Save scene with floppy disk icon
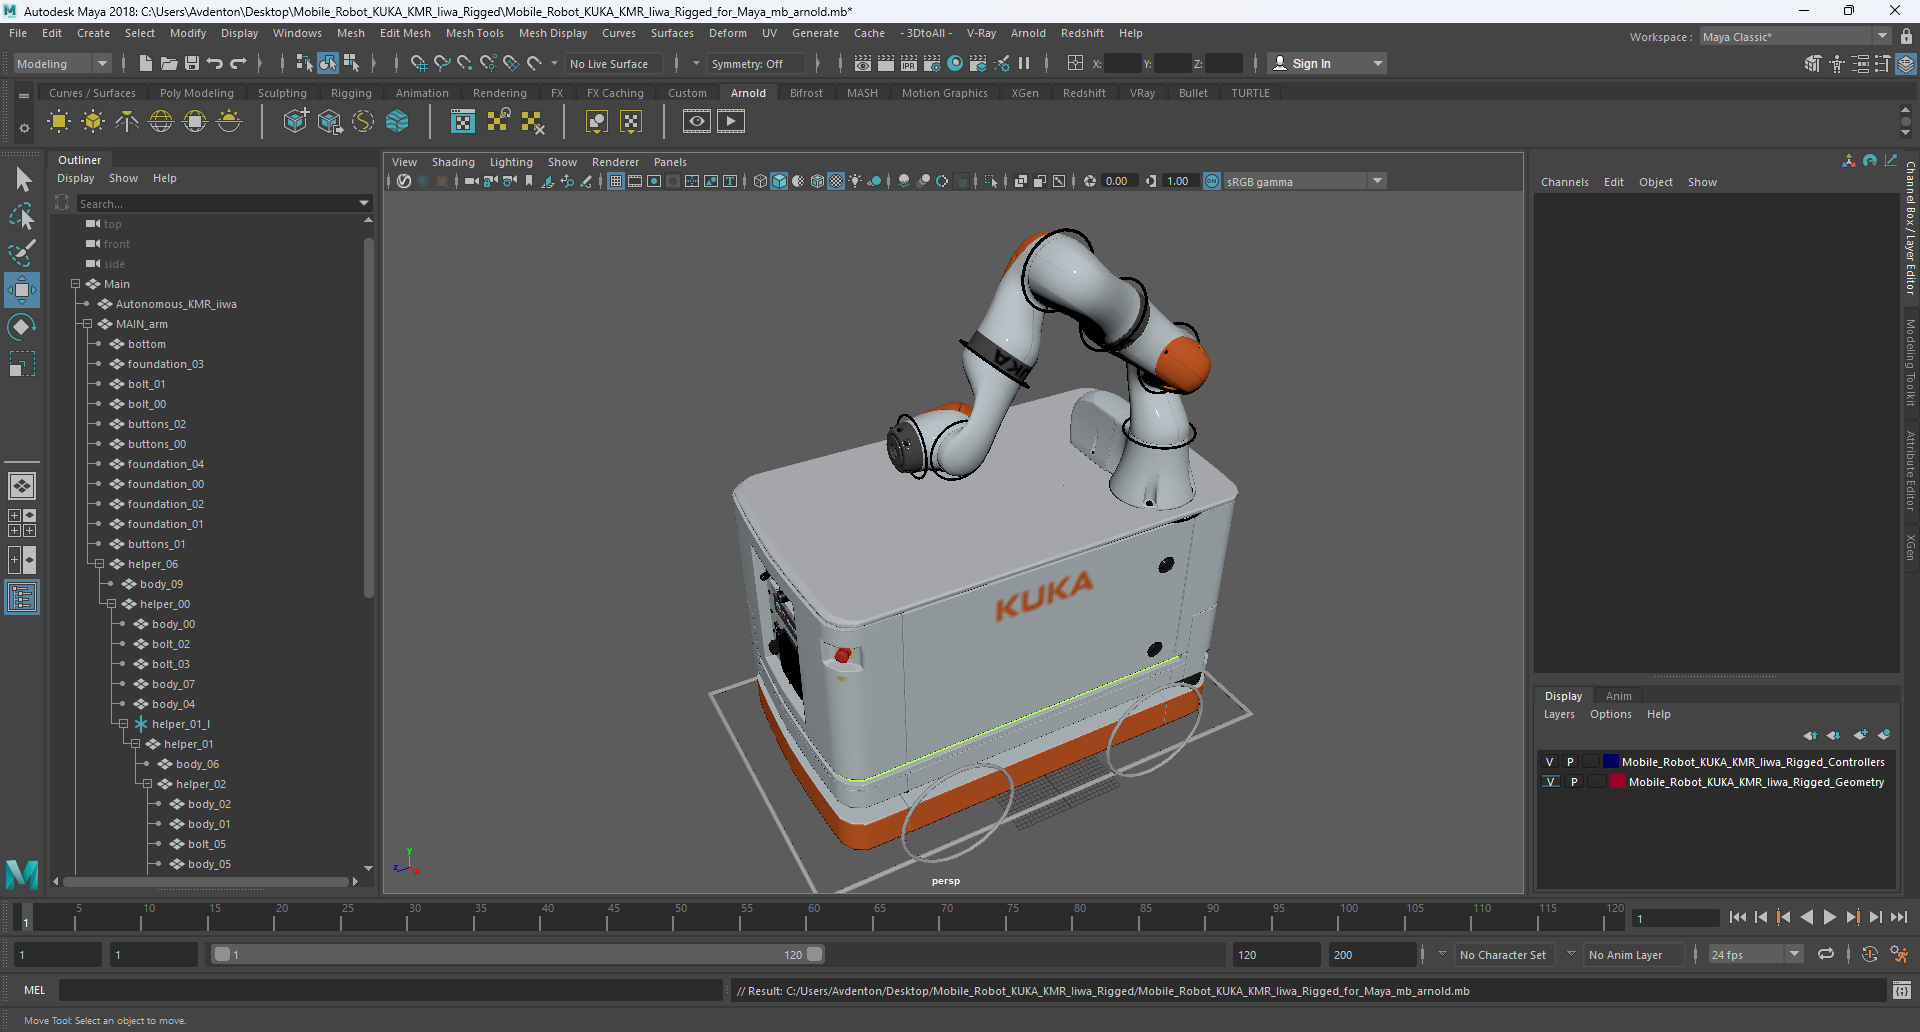 click(x=192, y=63)
